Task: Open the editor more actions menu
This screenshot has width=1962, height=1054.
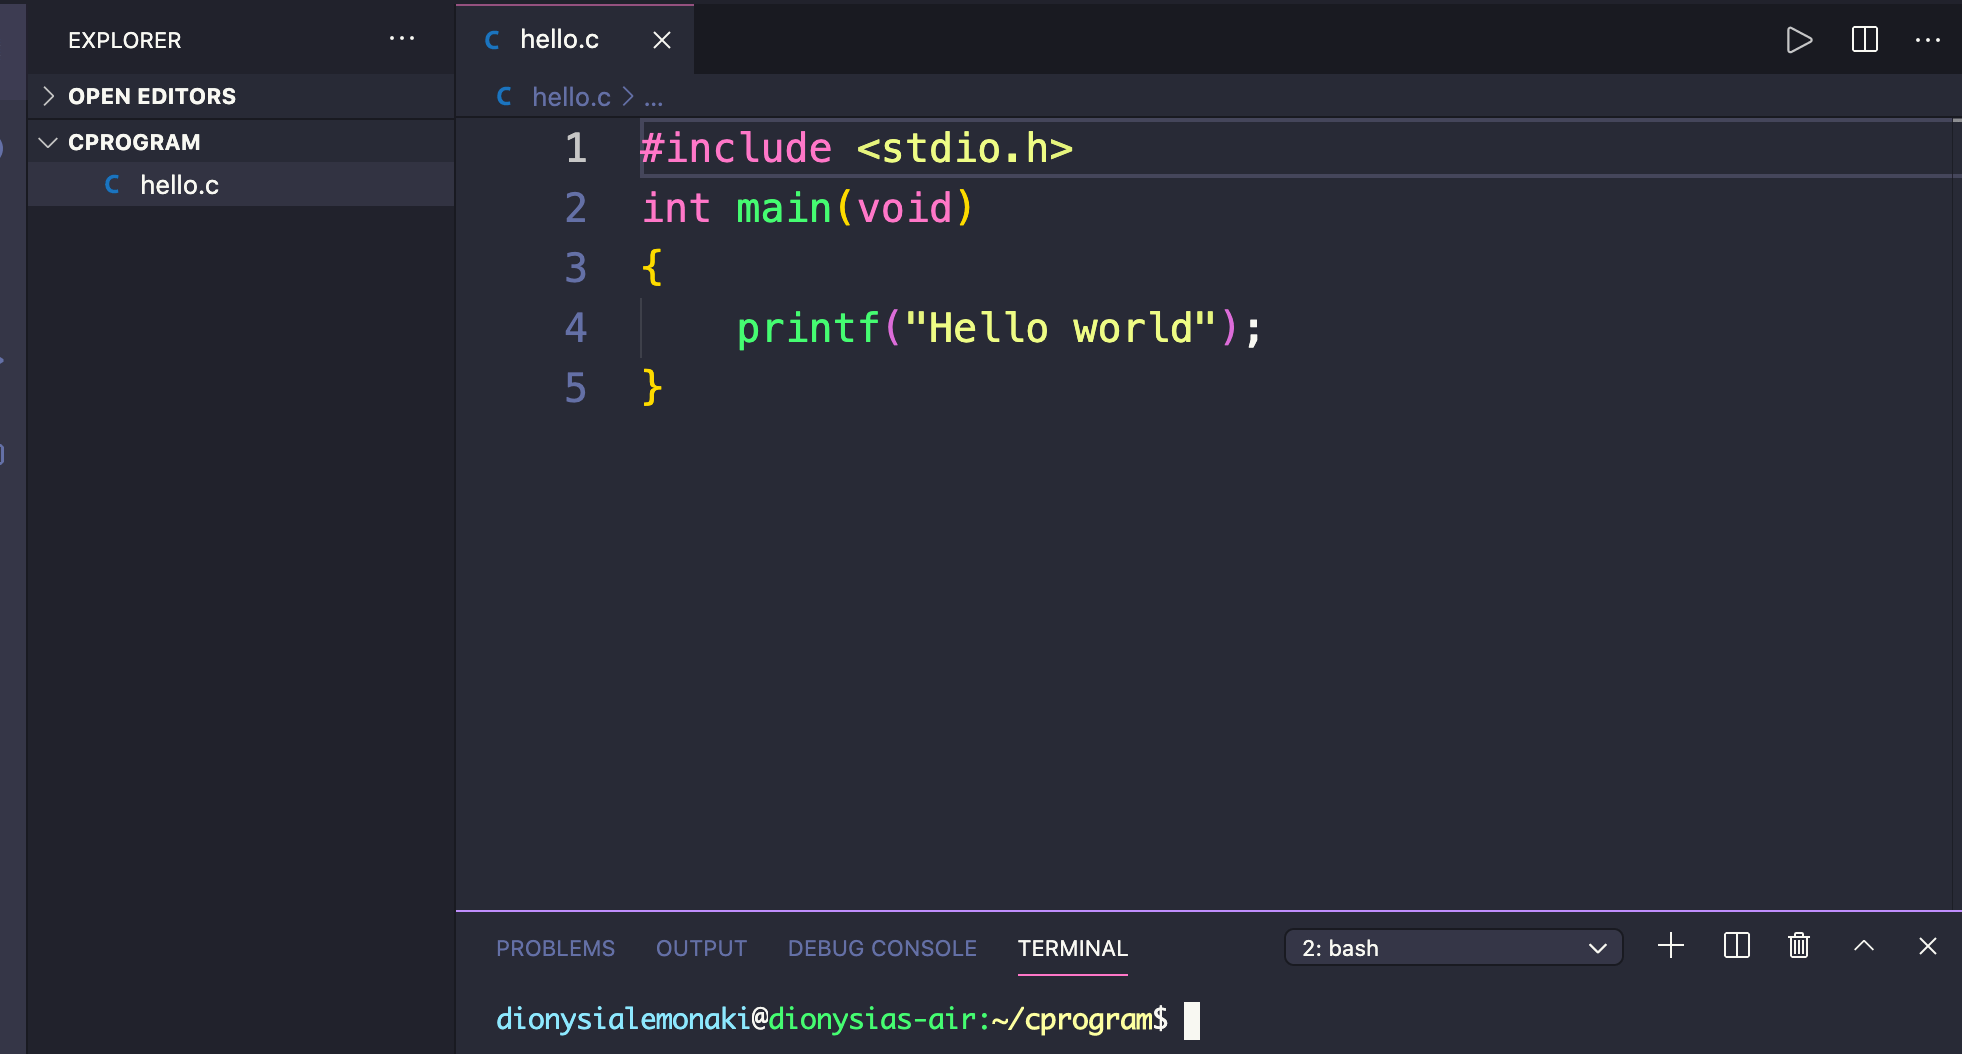Action: coord(1929,40)
